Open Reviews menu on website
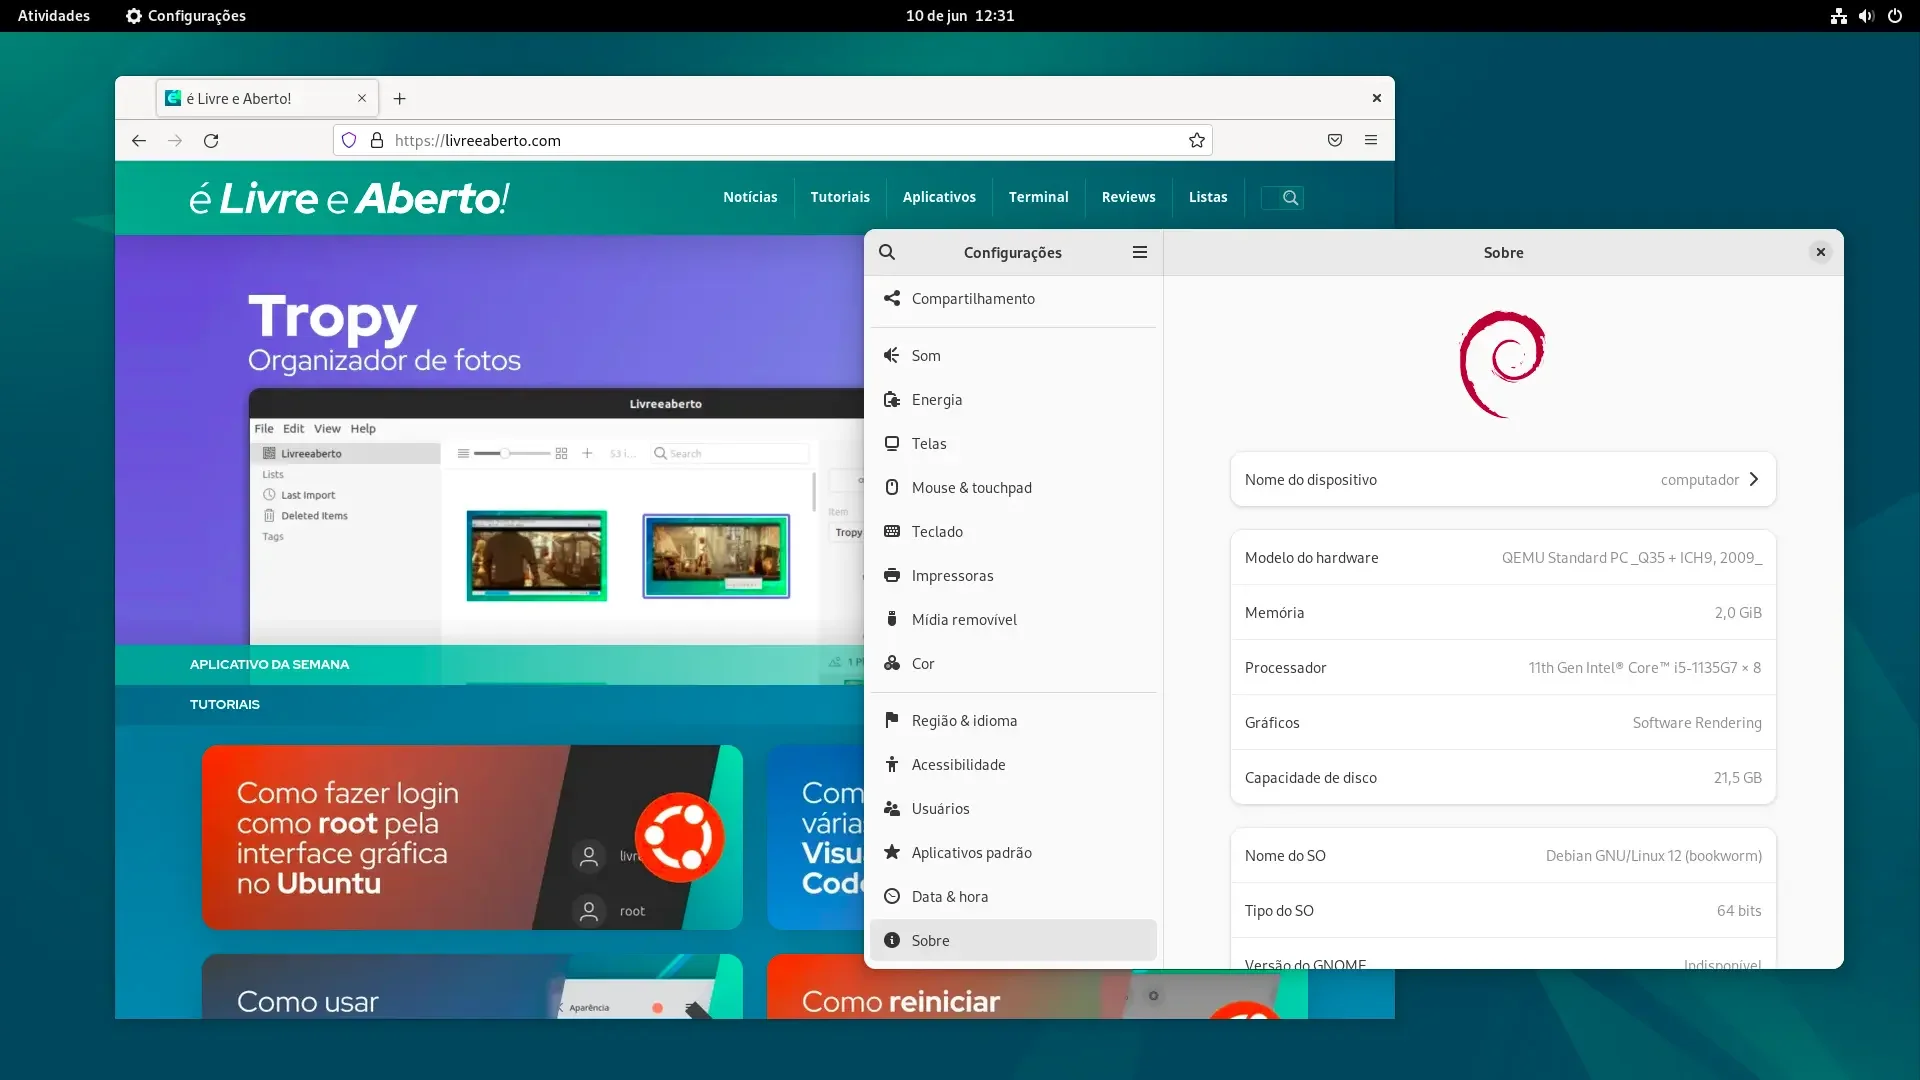Viewport: 1920px width, 1080px height. 1129,197
